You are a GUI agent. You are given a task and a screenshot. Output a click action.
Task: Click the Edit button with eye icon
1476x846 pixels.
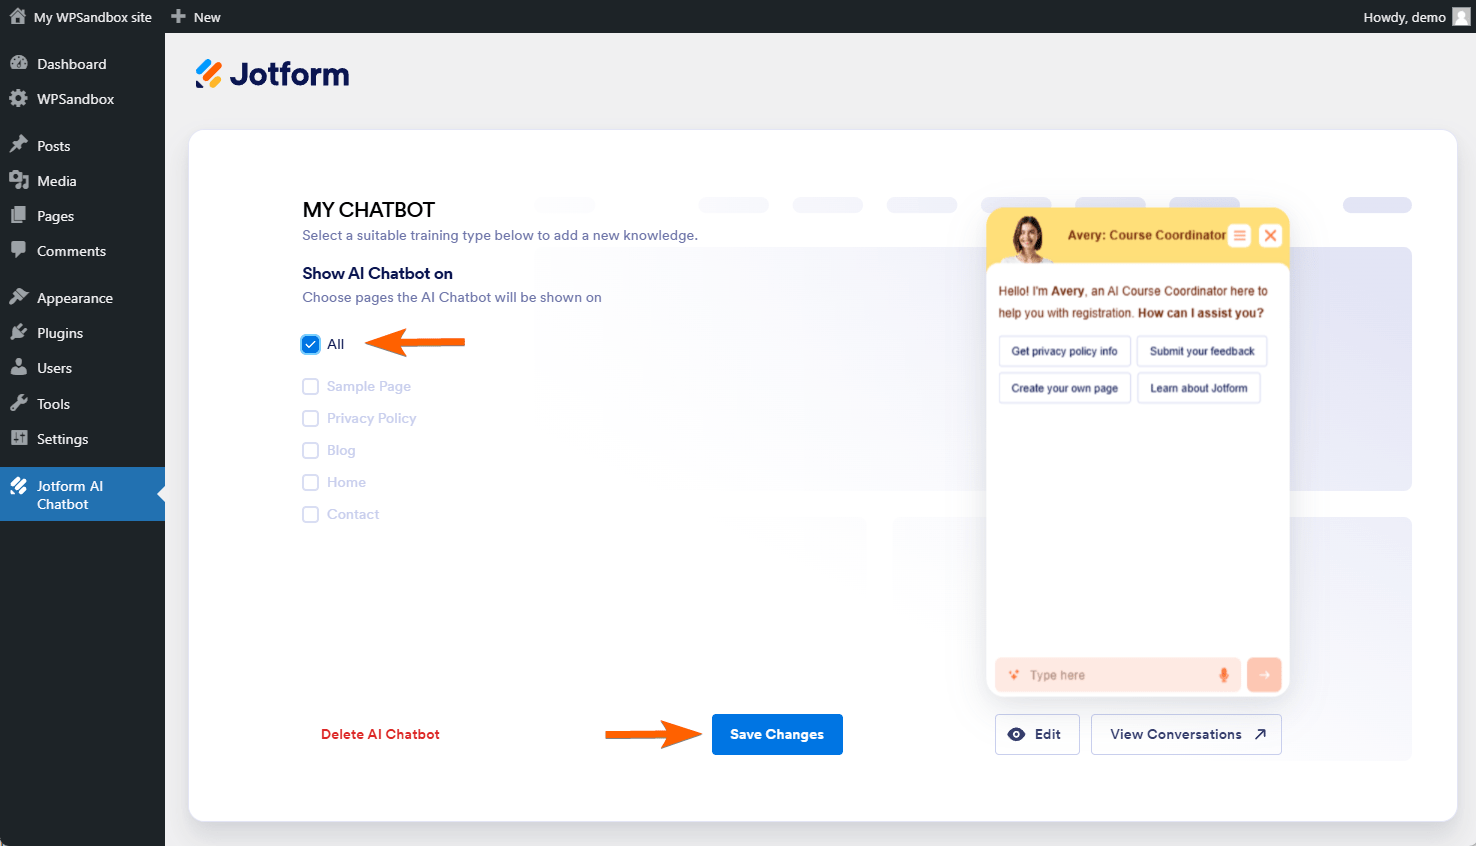coord(1037,734)
